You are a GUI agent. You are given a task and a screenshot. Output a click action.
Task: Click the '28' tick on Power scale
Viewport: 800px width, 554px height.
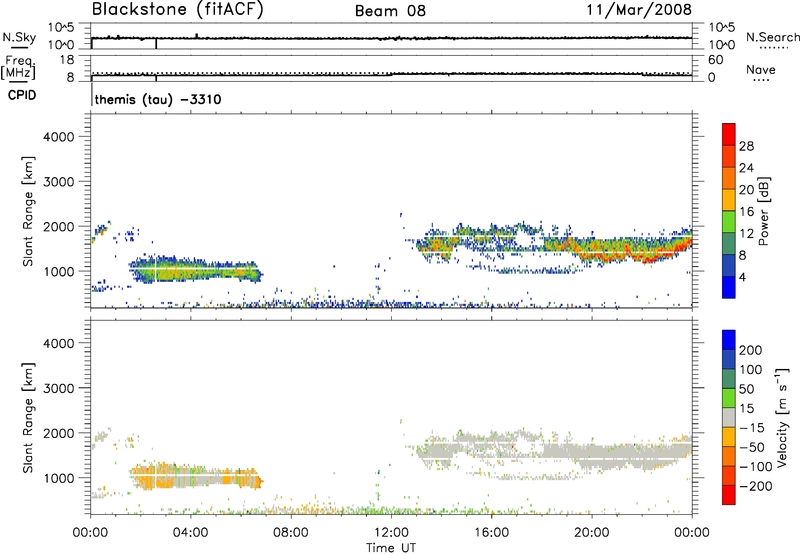pos(746,146)
